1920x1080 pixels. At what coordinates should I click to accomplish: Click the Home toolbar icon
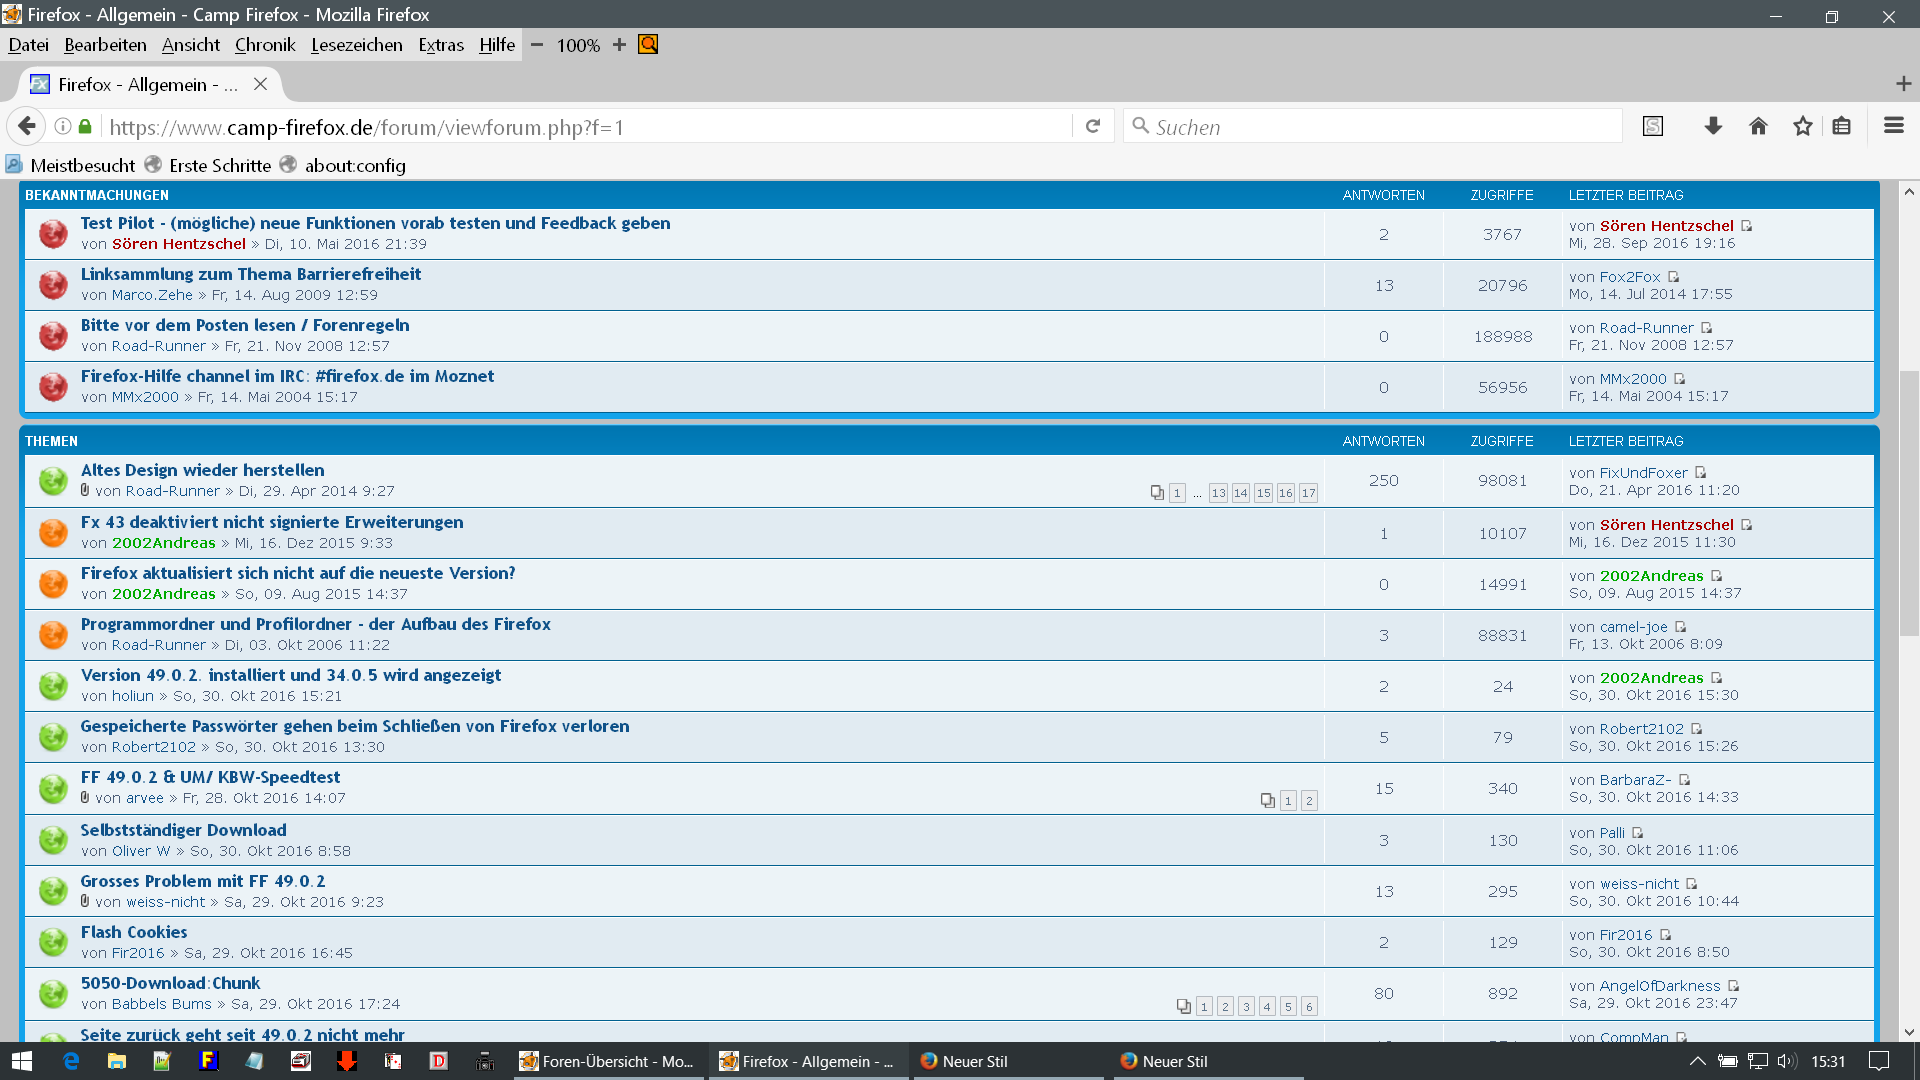point(1758,126)
